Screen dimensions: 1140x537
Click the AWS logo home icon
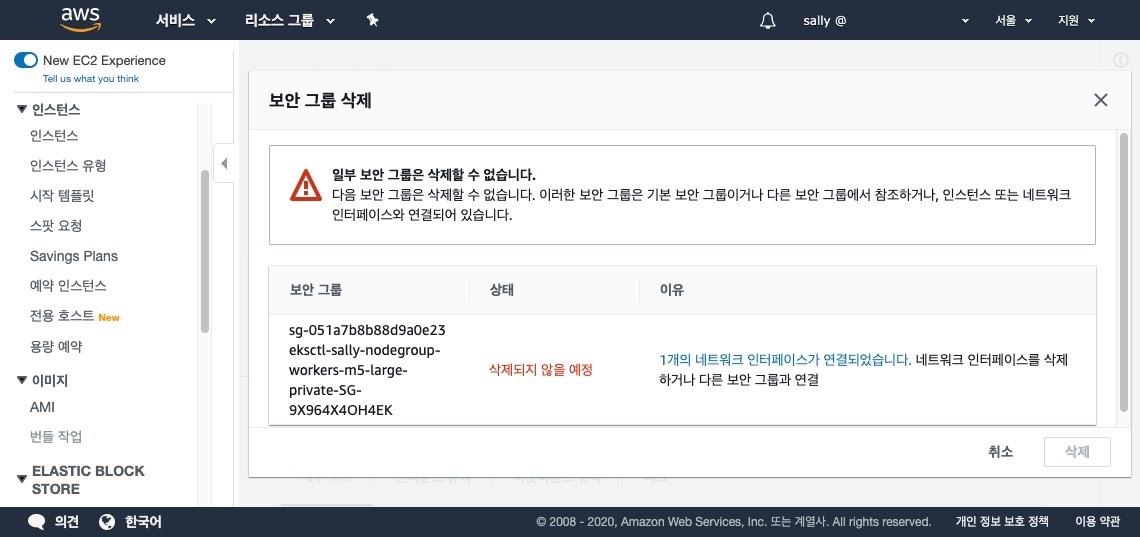[x=80, y=19]
